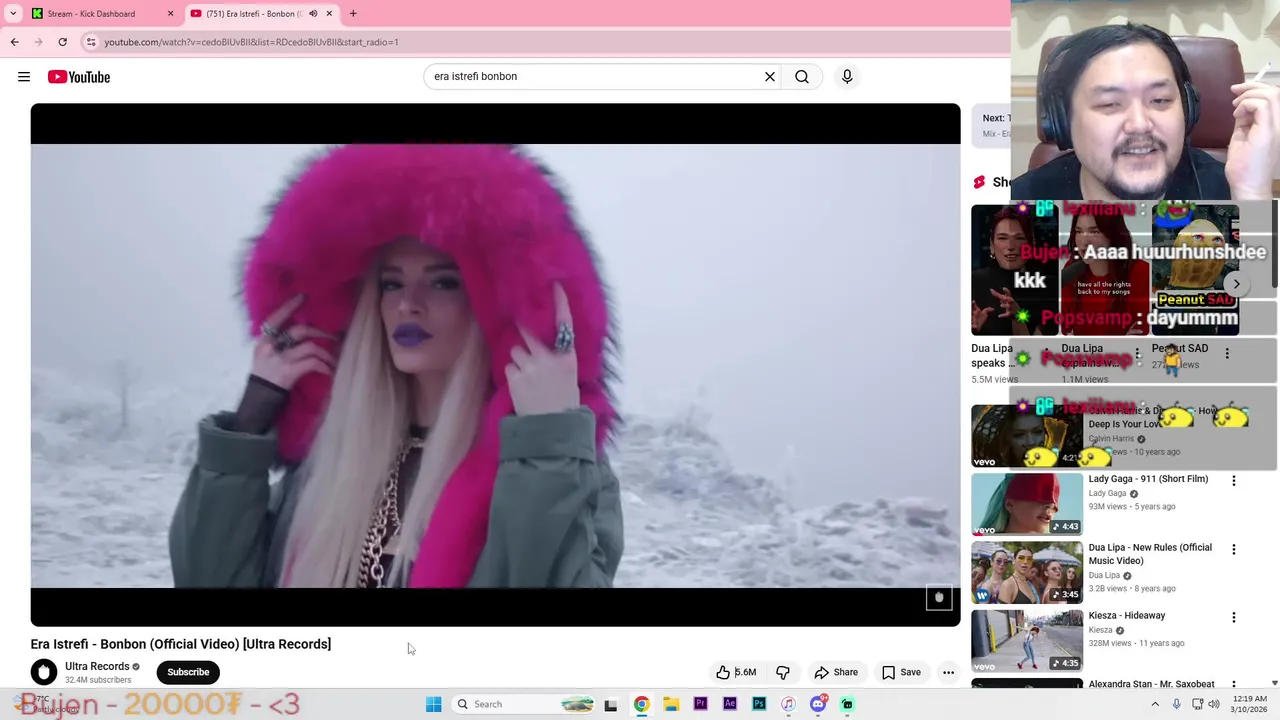Mute the YouTube tab audio
The height and width of the screenshot is (720, 1280).
point(313,14)
